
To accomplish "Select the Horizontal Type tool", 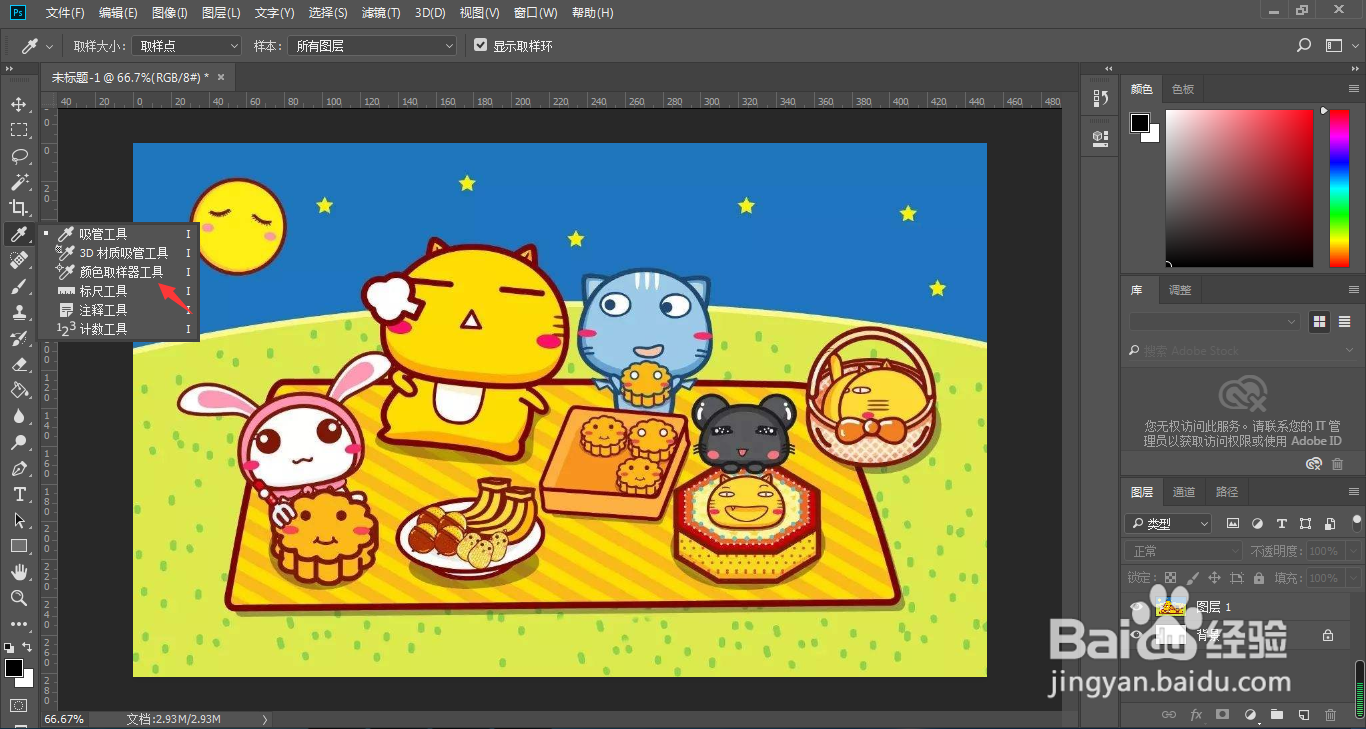I will pyautogui.click(x=18, y=494).
